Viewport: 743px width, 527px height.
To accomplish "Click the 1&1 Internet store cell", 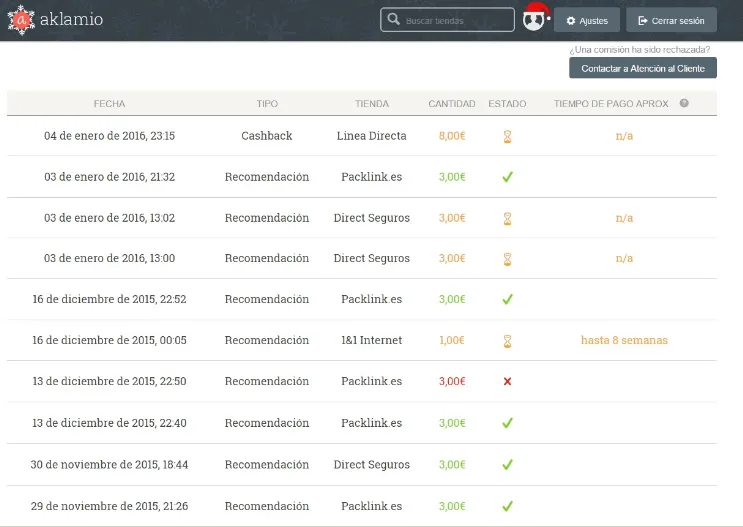I will tap(372, 340).
